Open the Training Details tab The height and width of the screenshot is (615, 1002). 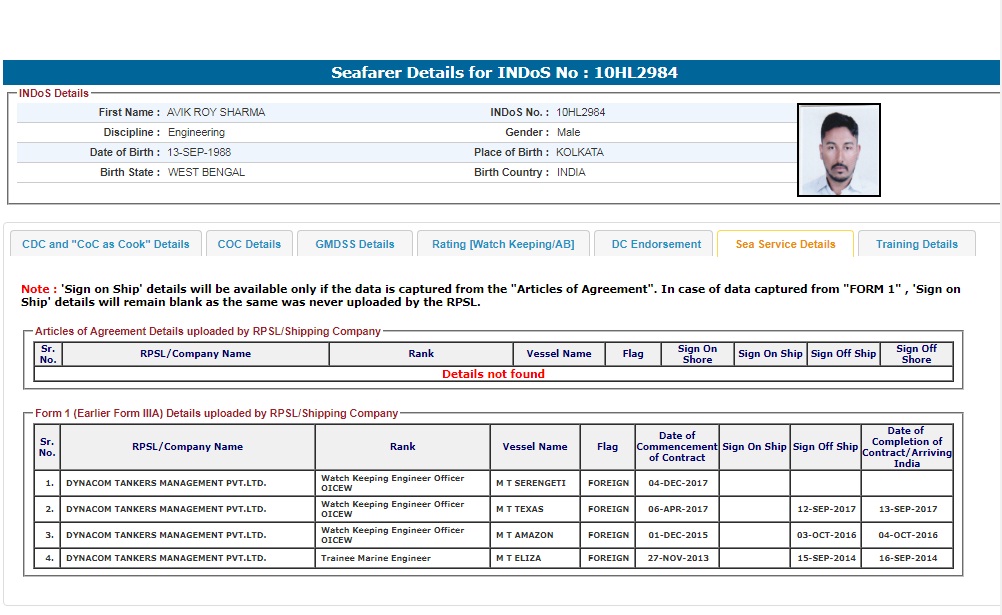click(916, 244)
